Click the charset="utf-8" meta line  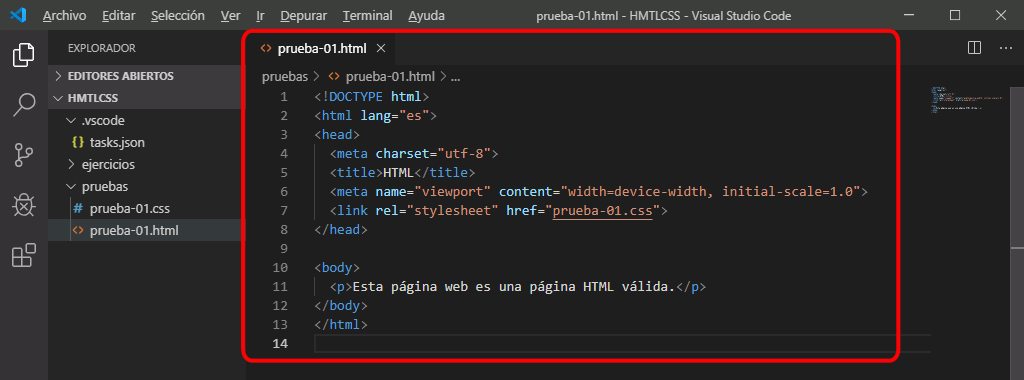click(x=414, y=153)
